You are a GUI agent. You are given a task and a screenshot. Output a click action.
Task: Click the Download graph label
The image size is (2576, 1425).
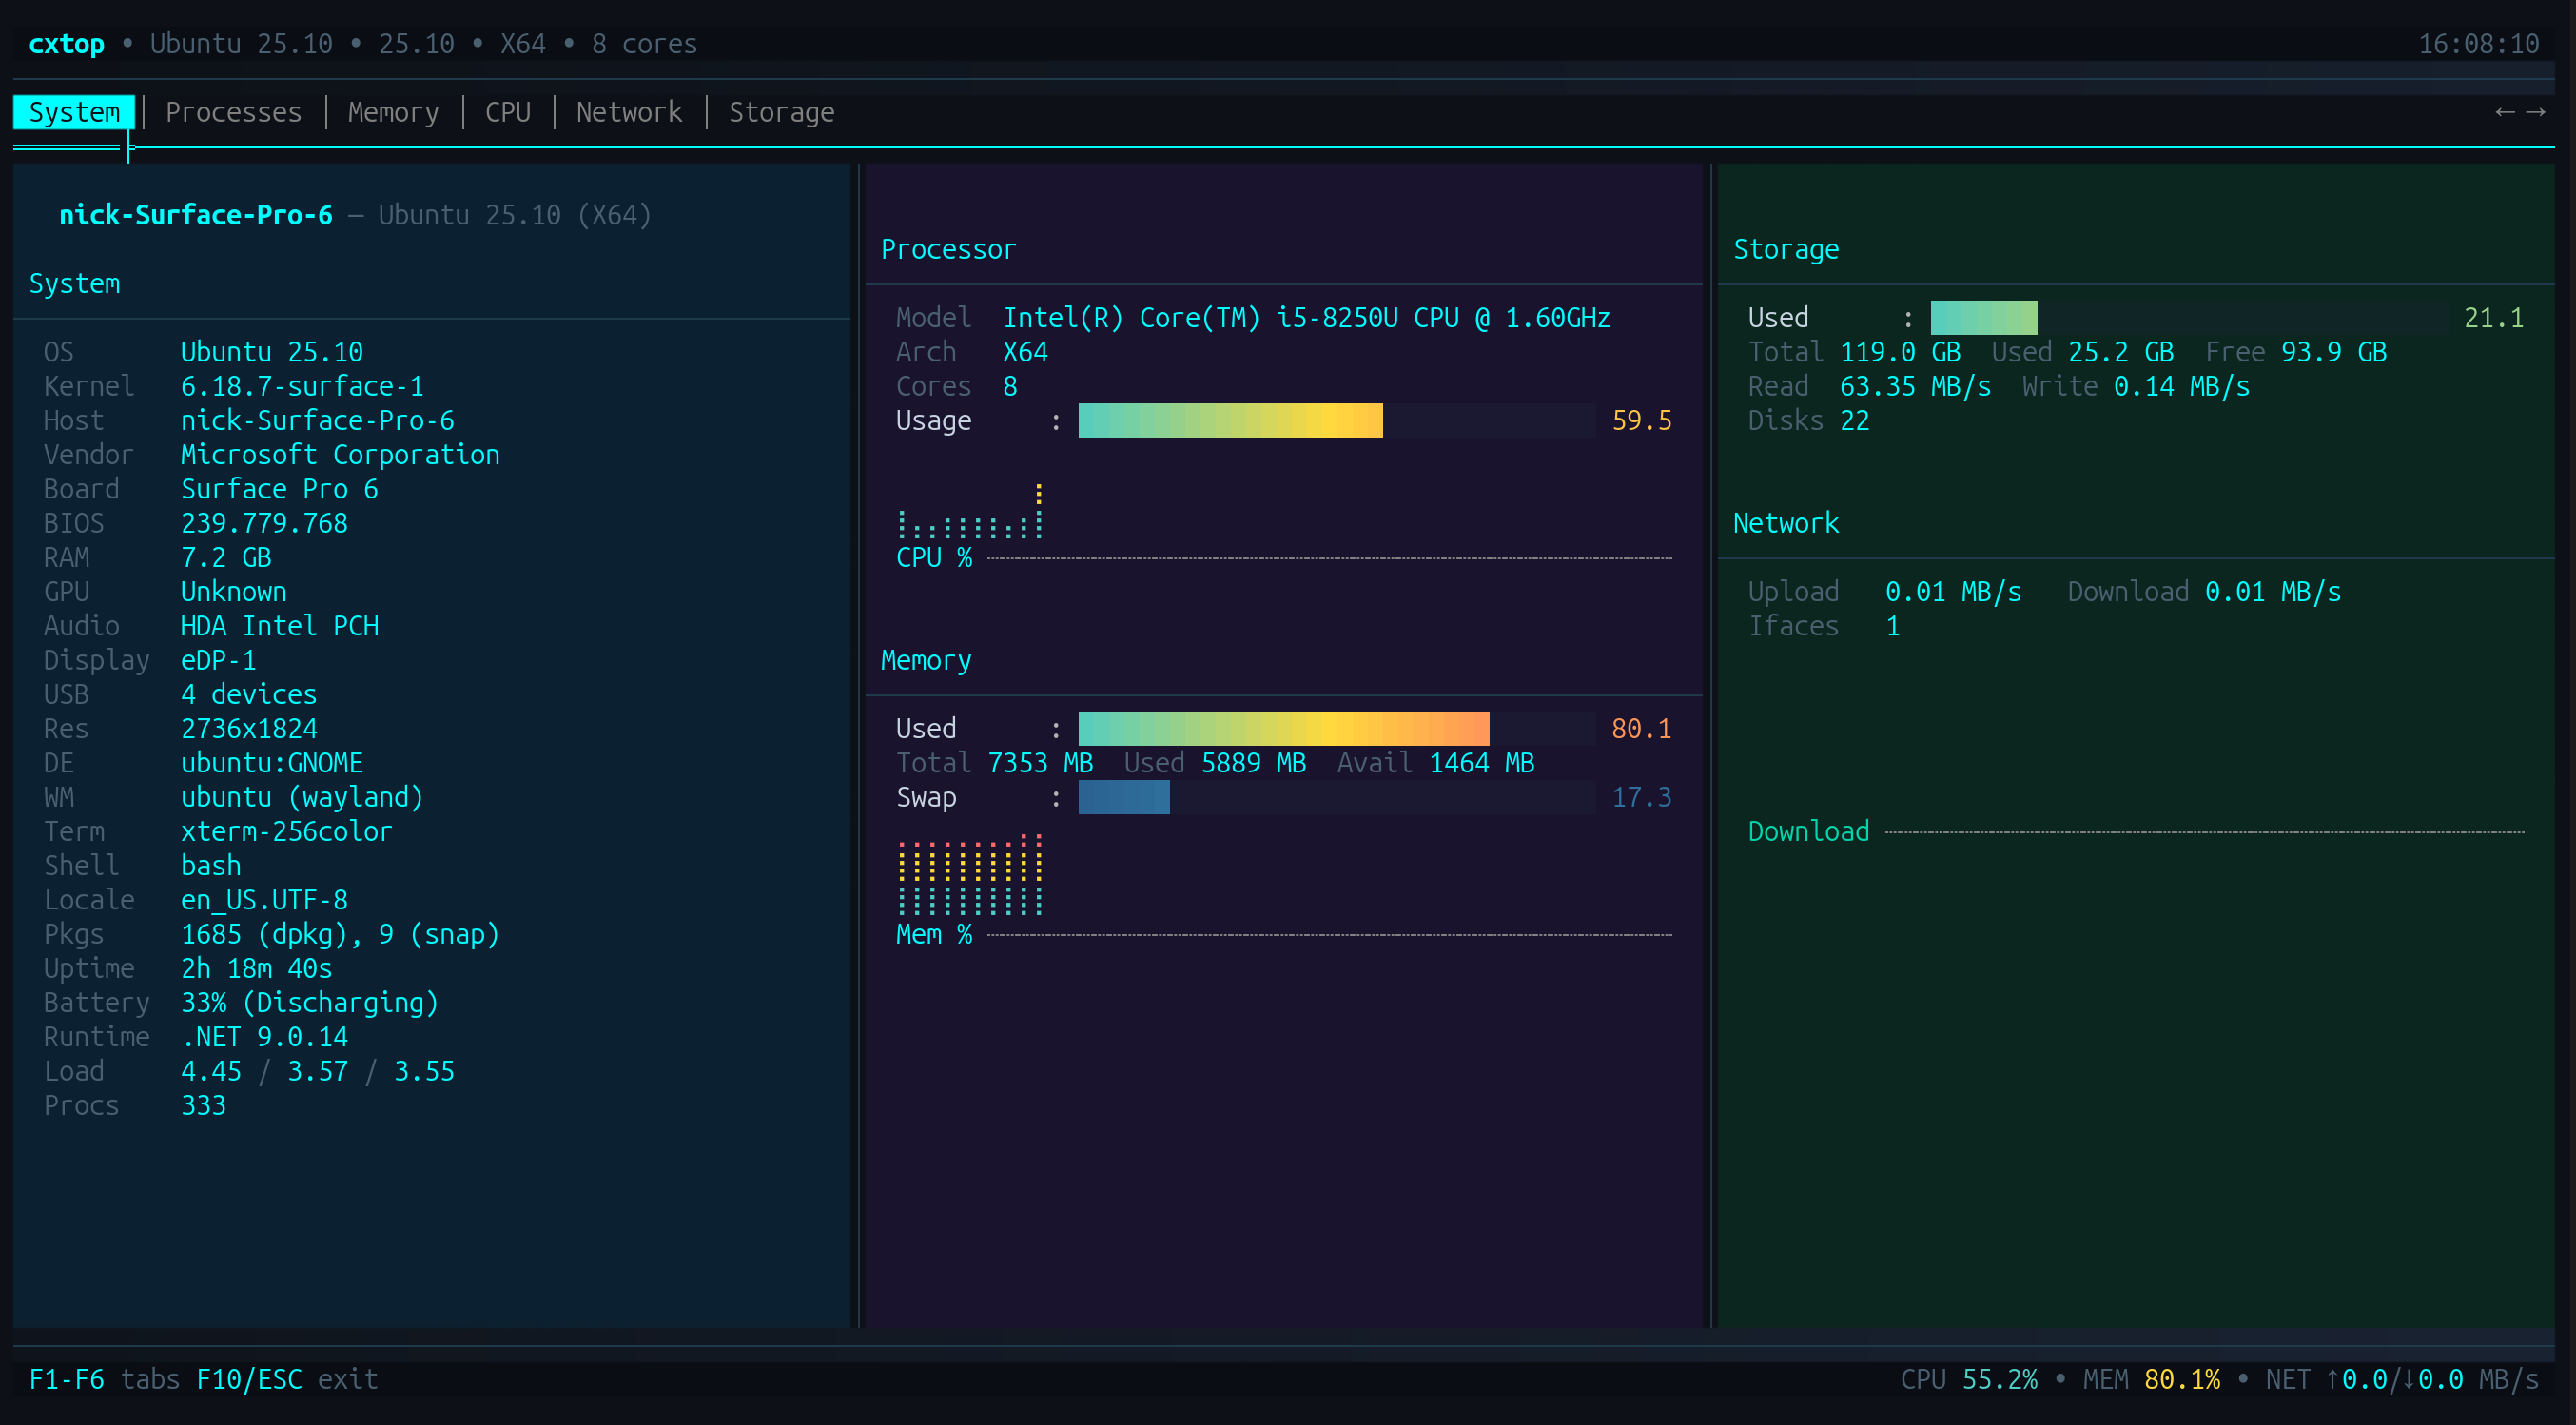click(1808, 832)
